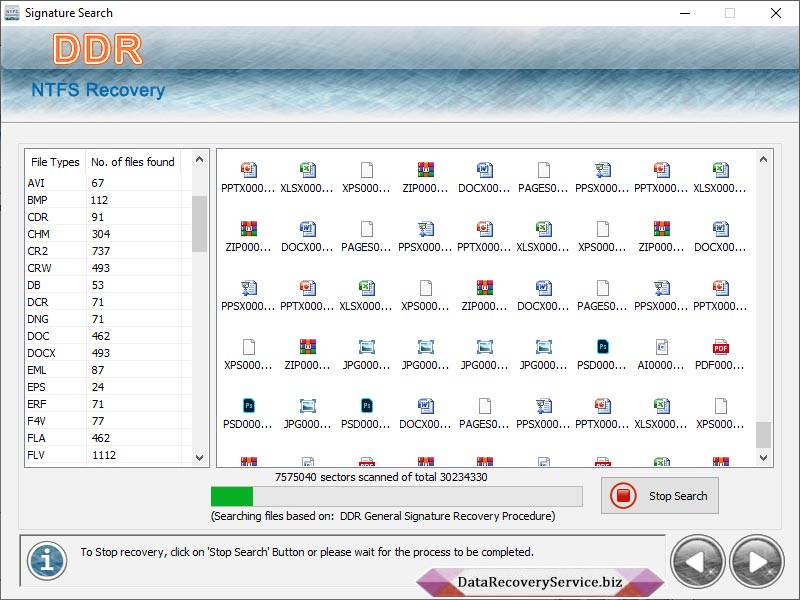Select the XPS000 recovered document icon
Screen dimensions: 800x600
pyautogui.click(x=365, y=170)
